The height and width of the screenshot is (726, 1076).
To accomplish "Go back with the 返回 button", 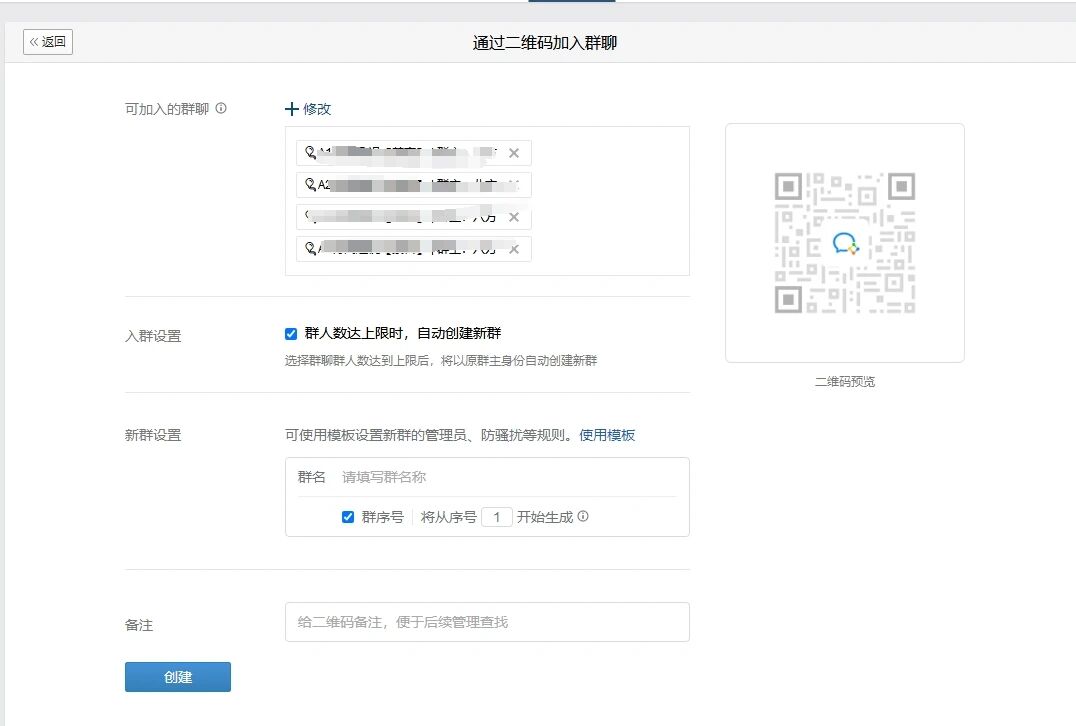I will pos(47,42).
